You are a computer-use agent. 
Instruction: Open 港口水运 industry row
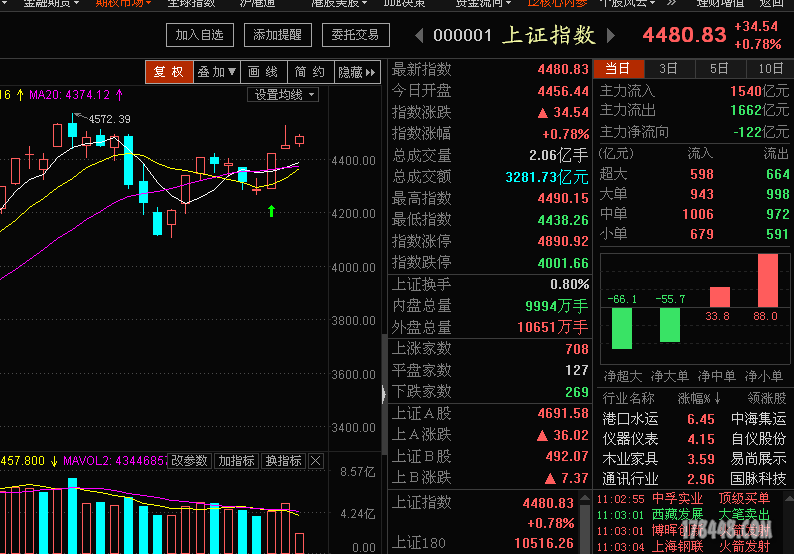coord(694,419)
